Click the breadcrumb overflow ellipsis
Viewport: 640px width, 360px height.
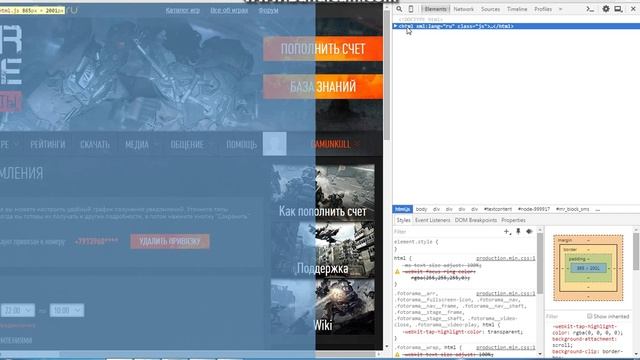(598, 209)
